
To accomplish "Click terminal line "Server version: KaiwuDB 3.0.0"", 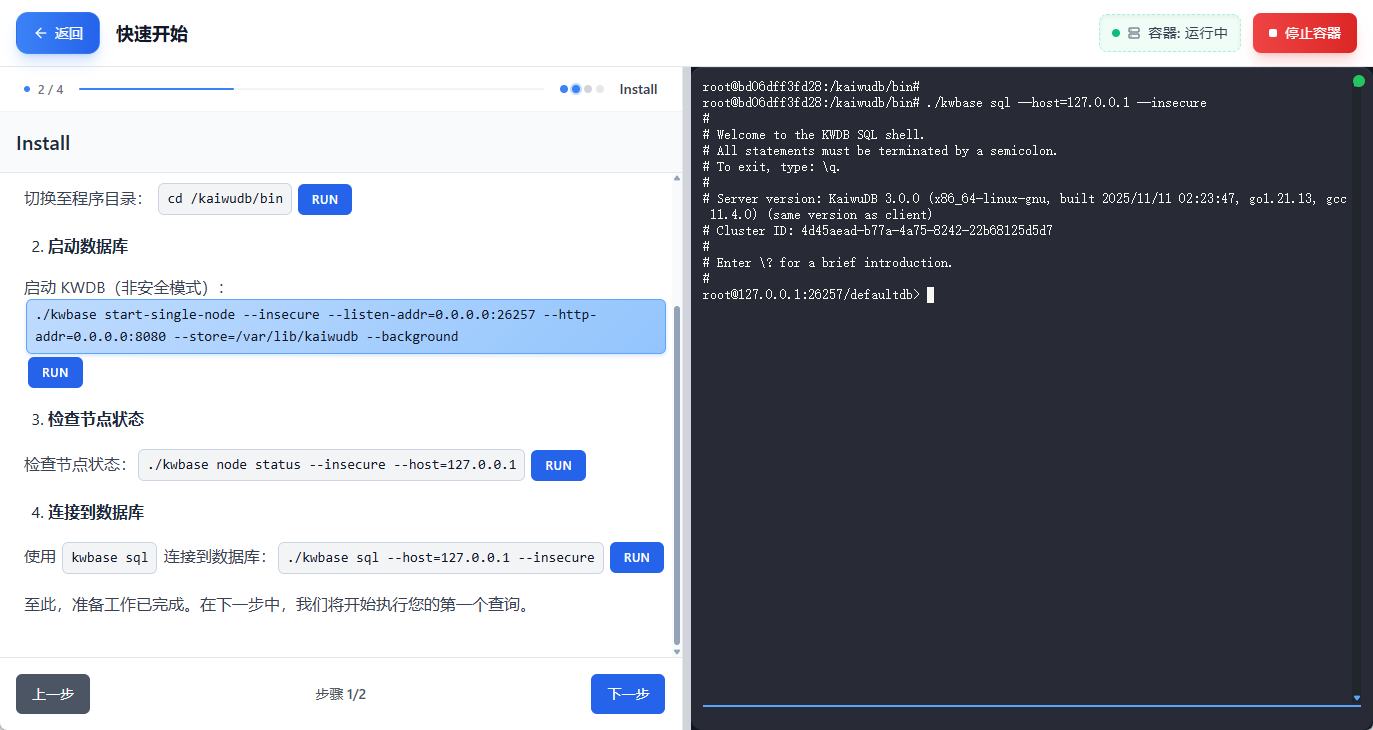I will click(x=1025, y=206).
